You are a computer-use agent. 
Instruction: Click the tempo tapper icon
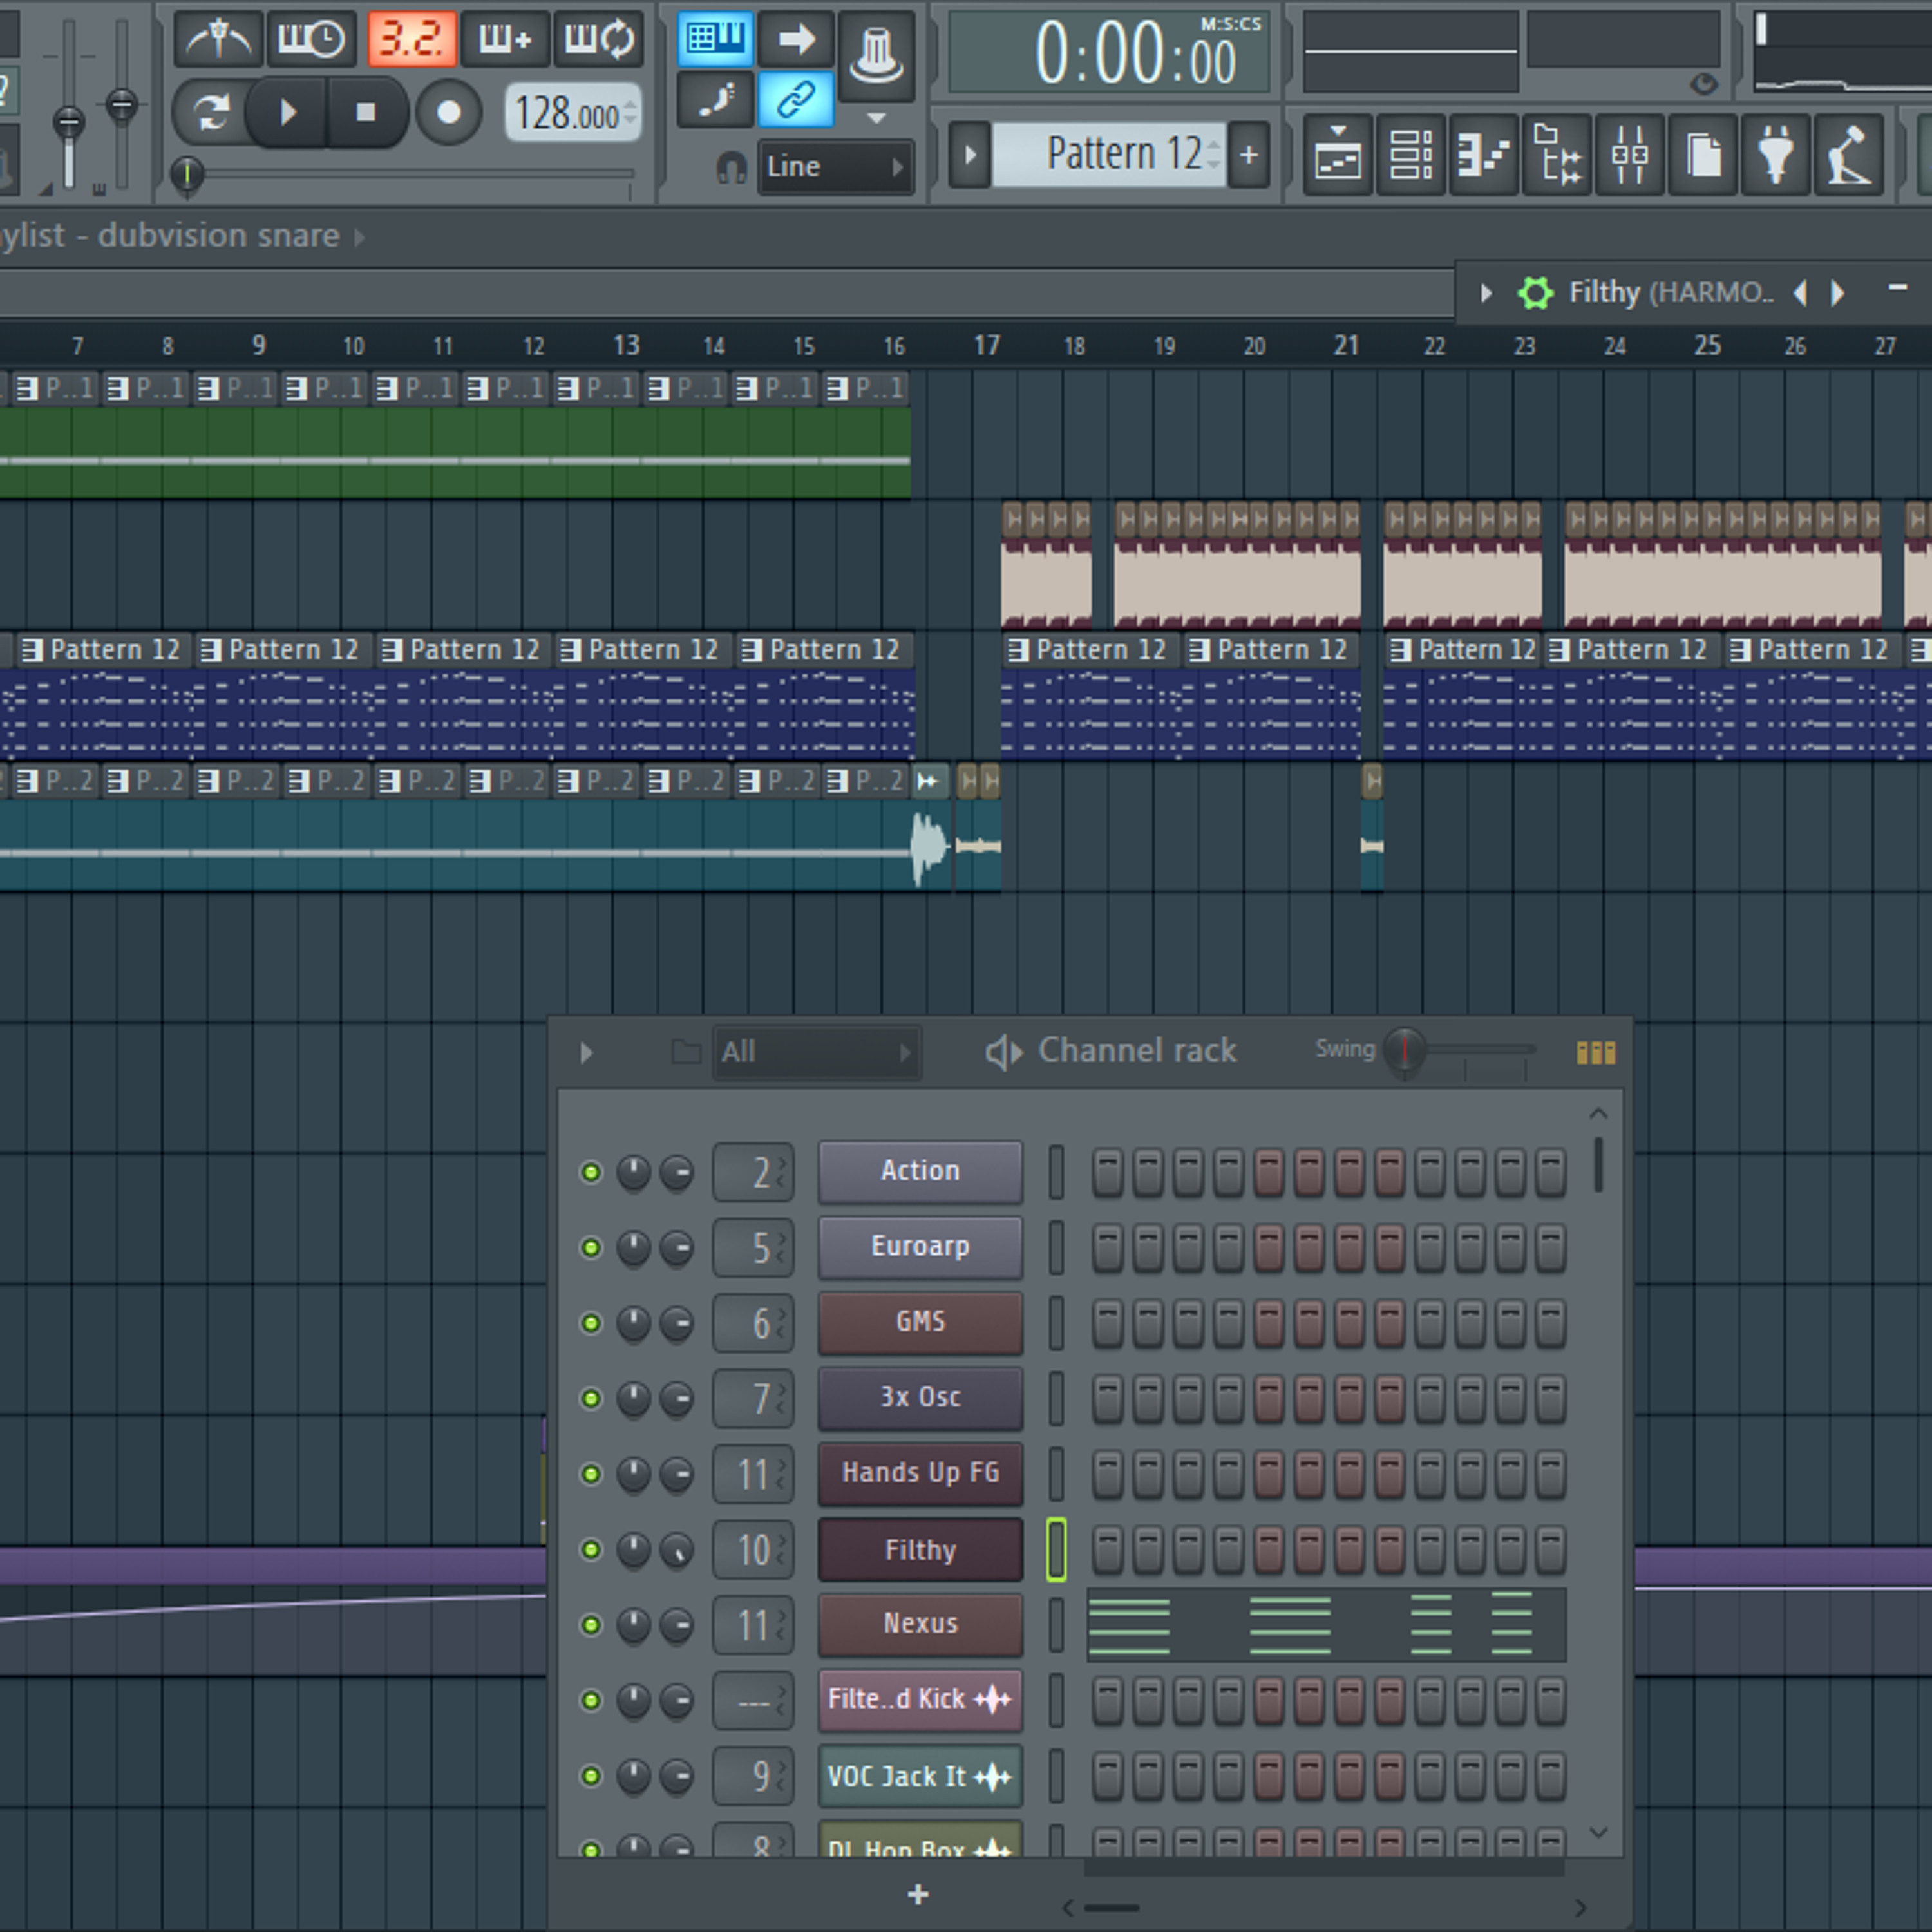coord(1849,155)
